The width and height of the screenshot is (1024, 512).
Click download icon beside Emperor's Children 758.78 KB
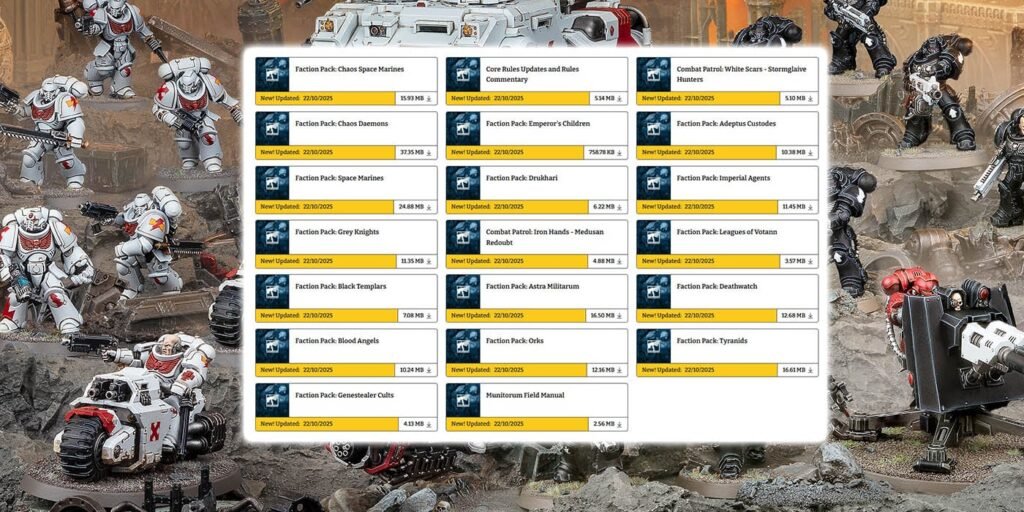[620, 152]
